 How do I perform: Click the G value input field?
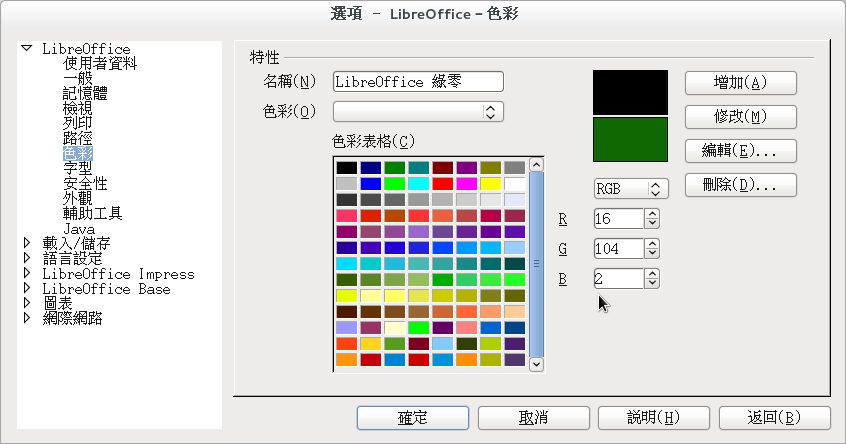coord(619,249)
